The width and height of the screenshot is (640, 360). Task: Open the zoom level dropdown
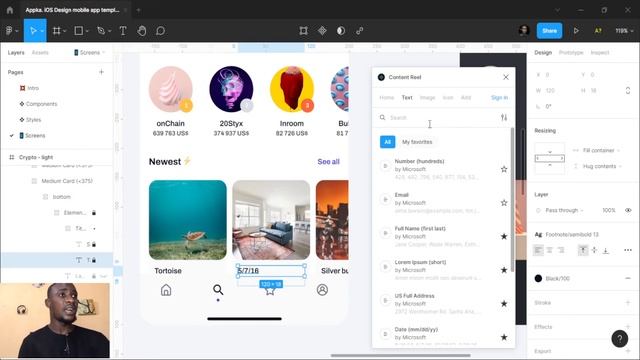click(x=624, y=31)
